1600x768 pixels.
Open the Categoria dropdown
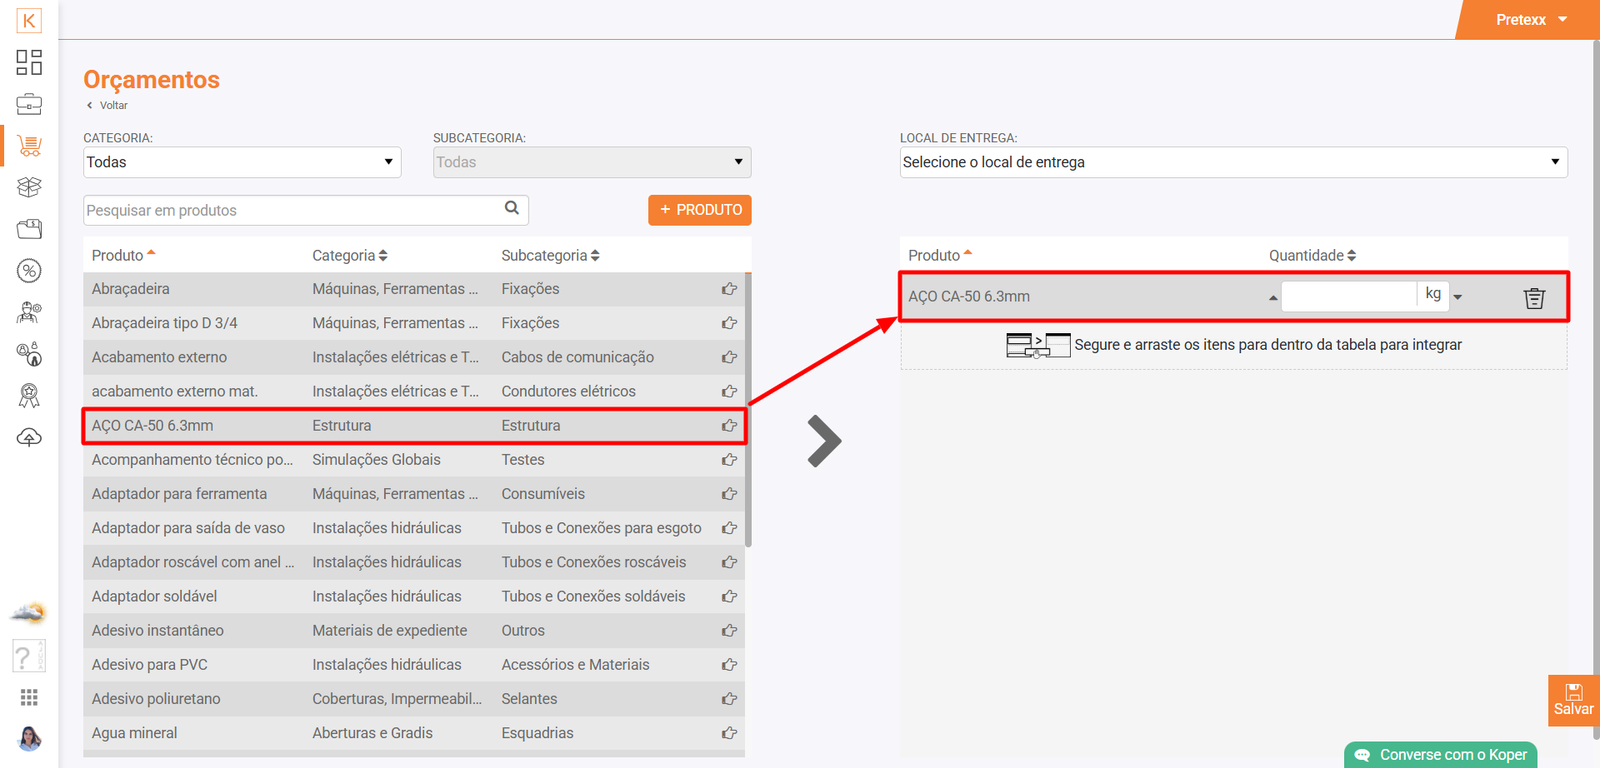click(242, 162)
